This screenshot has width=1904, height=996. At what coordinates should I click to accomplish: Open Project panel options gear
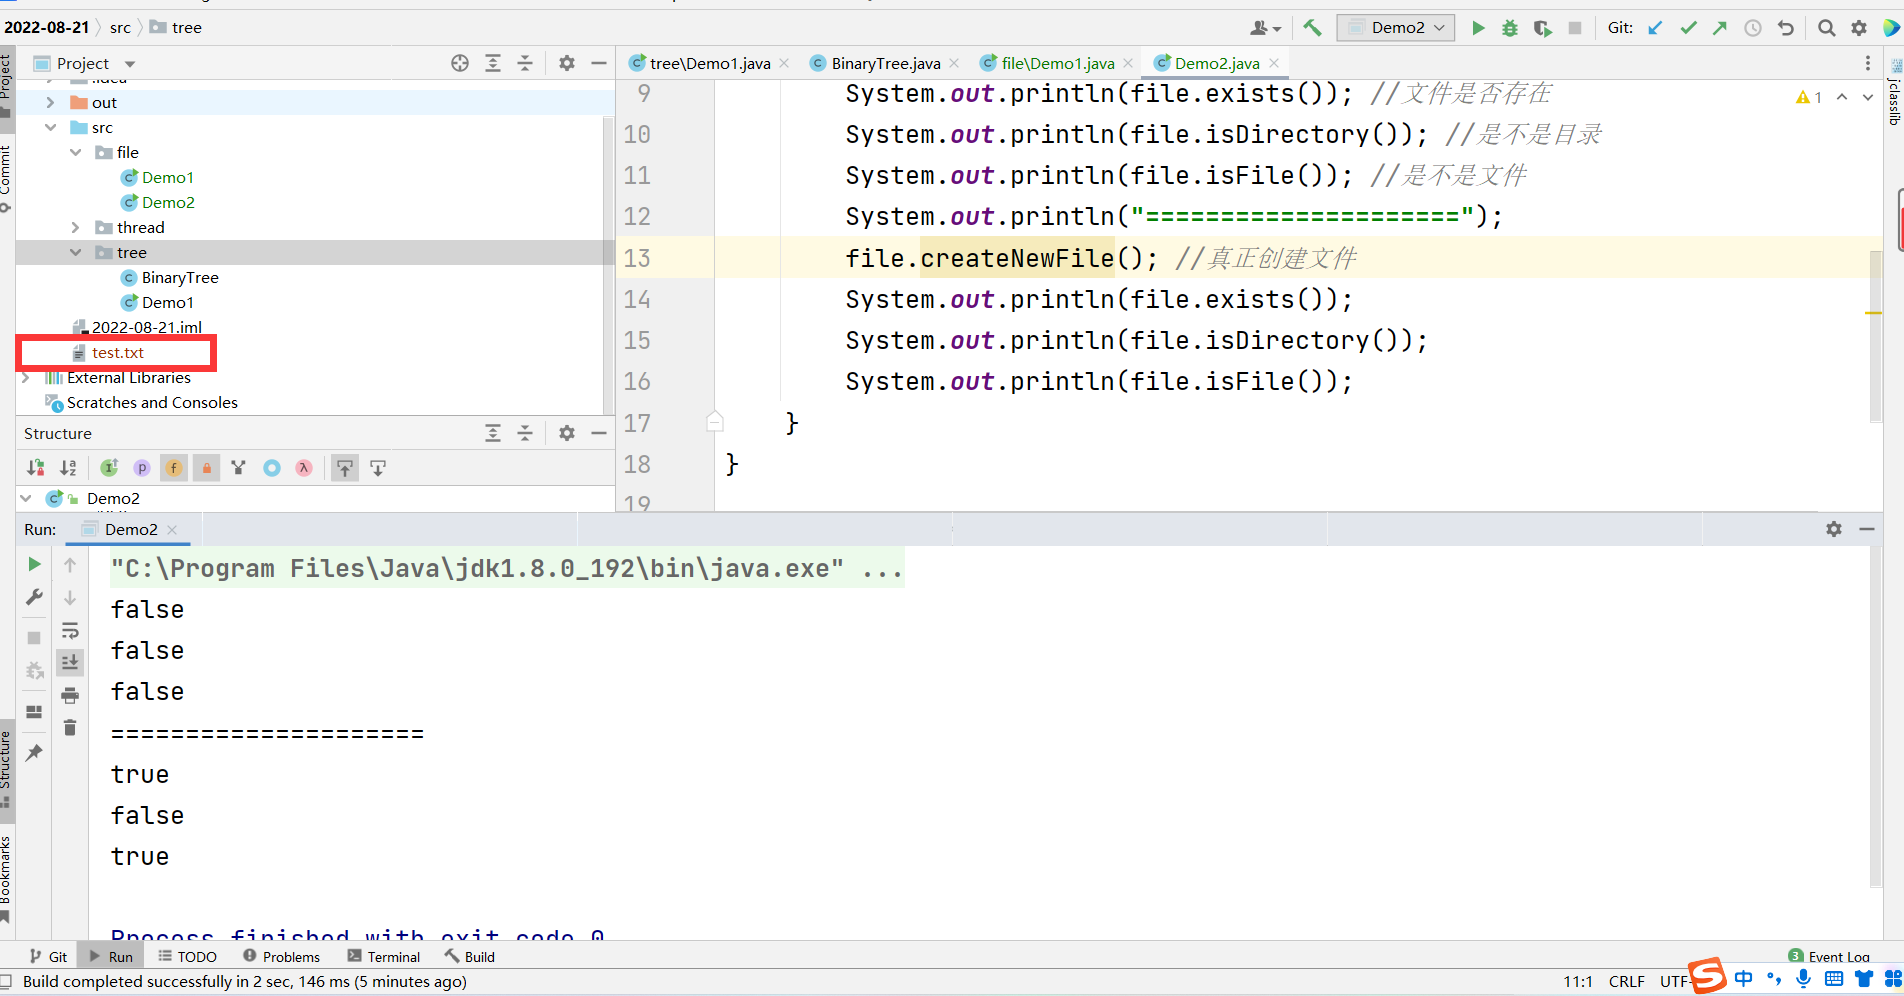click(x=567, y=63)
